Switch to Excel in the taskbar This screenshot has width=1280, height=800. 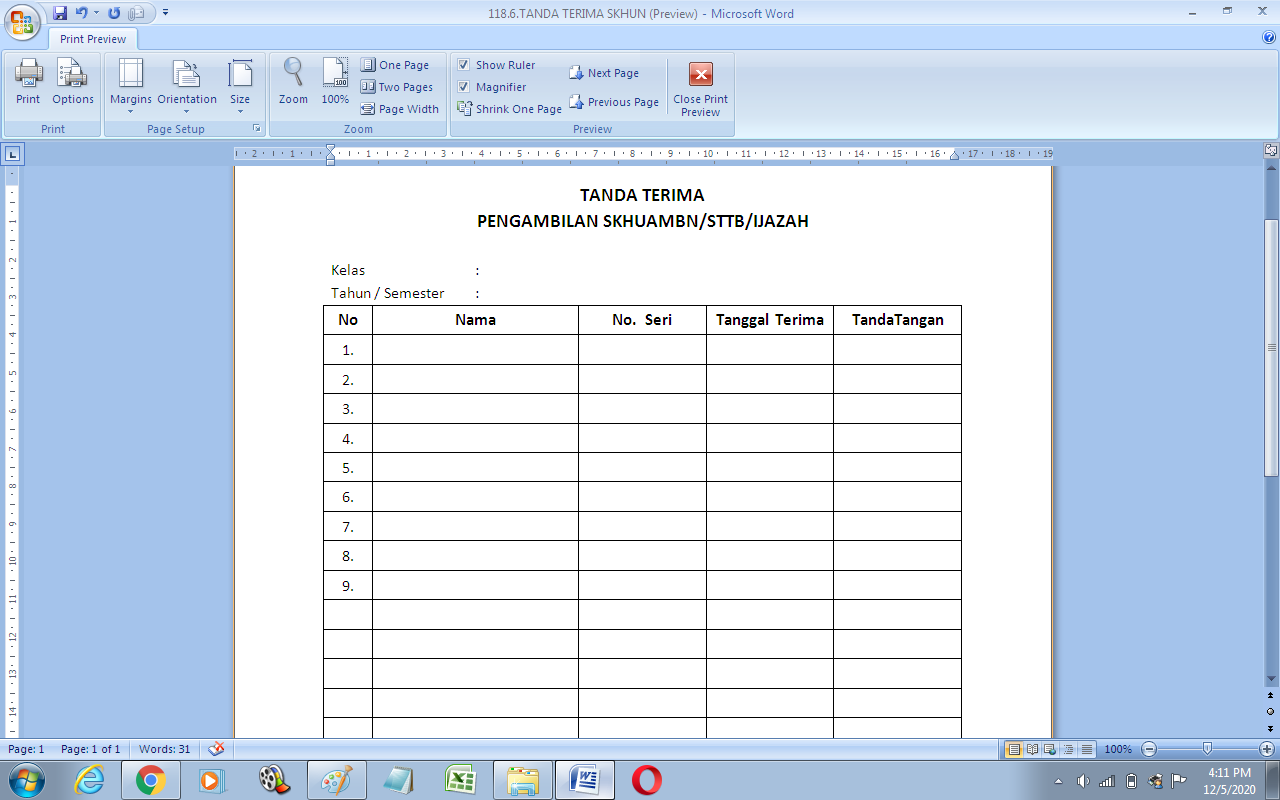[x=460, y=779]
